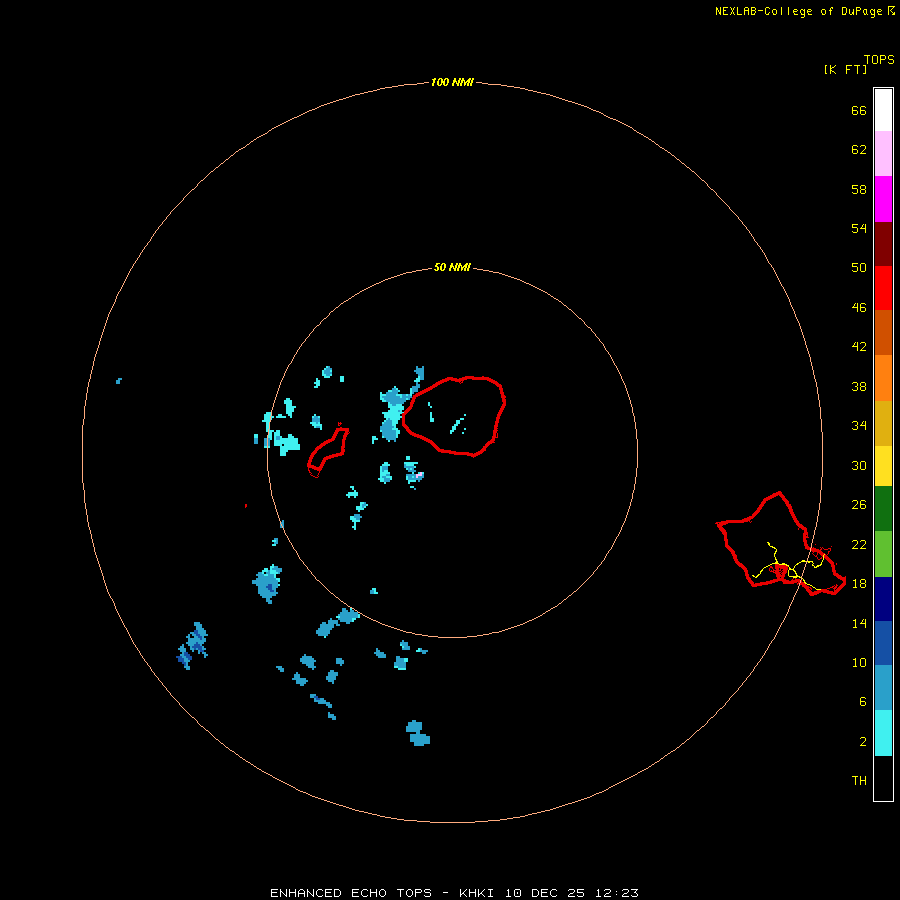This screenshot has width=900, height=900.
Task: Click the magenta legend swatch
Action: click(883, 199)
